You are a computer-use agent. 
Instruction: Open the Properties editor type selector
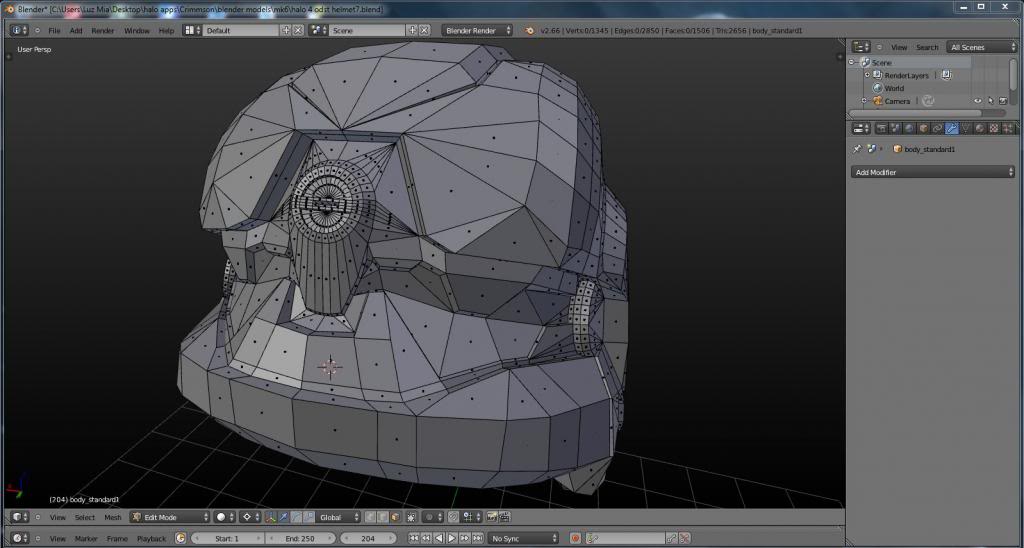point(862,128)
